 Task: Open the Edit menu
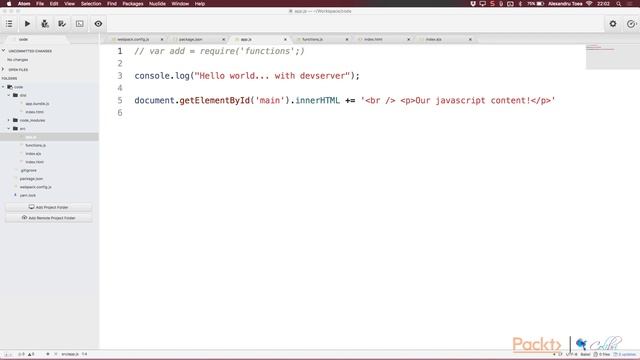[54, 4]
